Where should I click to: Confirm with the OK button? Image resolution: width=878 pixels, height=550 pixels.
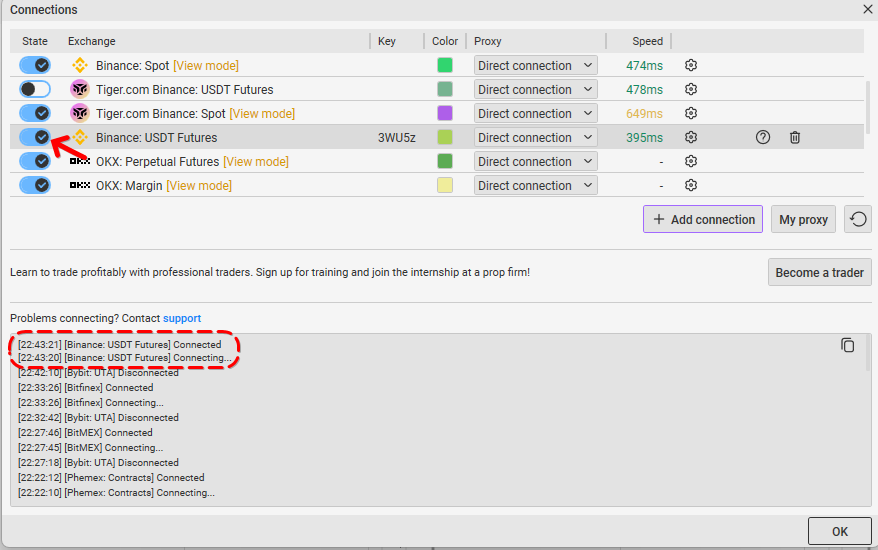tap(839, 531)
